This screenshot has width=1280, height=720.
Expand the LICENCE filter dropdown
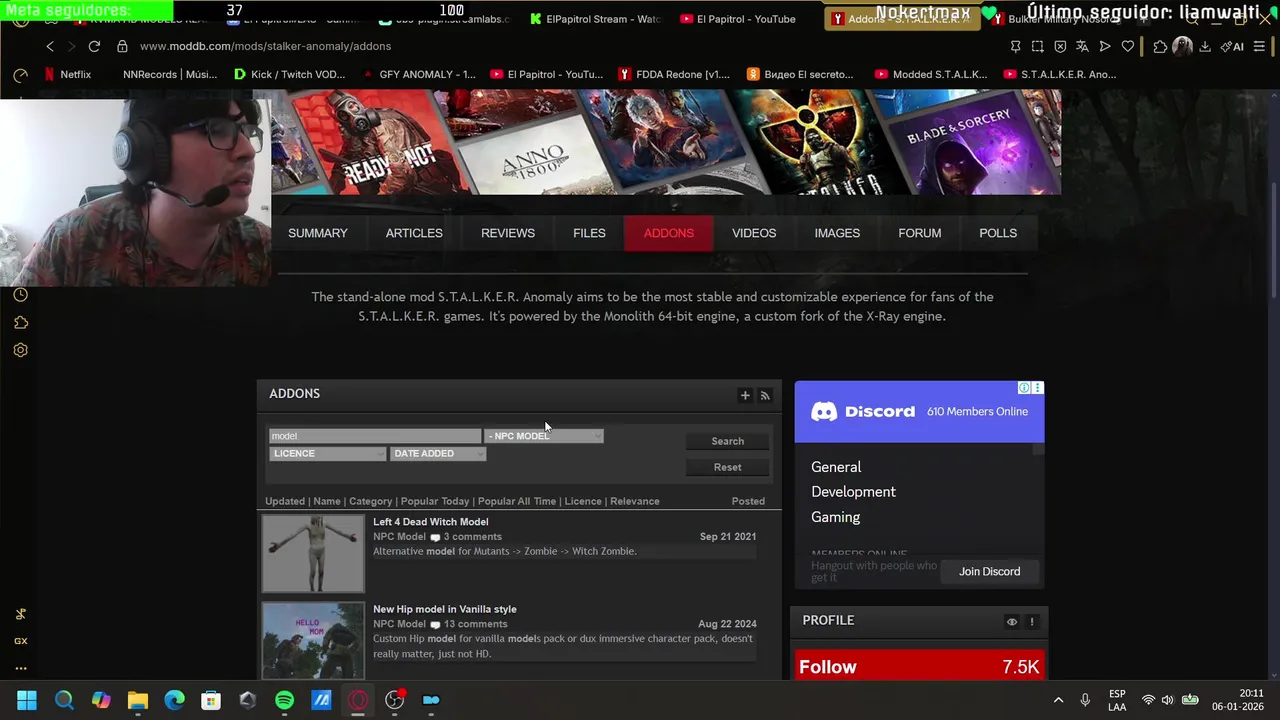(x=328, y=454)
